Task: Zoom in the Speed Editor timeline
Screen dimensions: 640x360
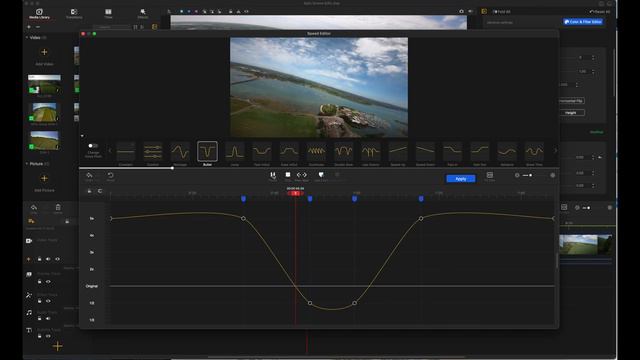Action: coord(553,175)
